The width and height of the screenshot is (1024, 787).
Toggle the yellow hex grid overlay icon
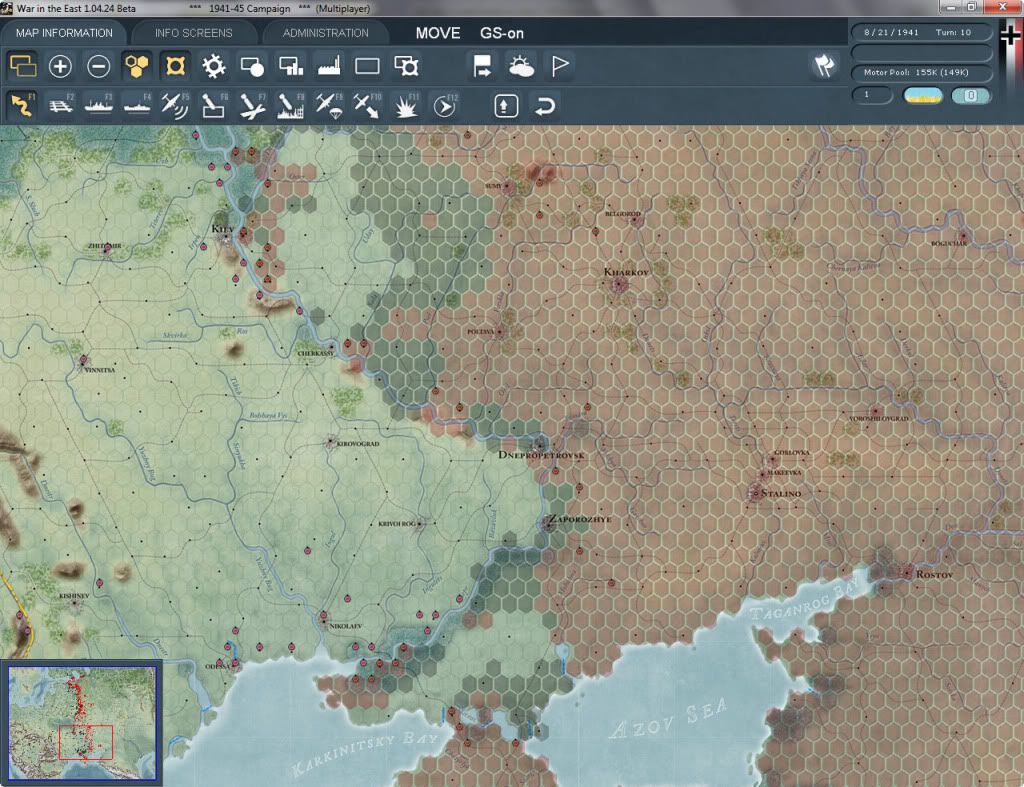coord(136,66)
